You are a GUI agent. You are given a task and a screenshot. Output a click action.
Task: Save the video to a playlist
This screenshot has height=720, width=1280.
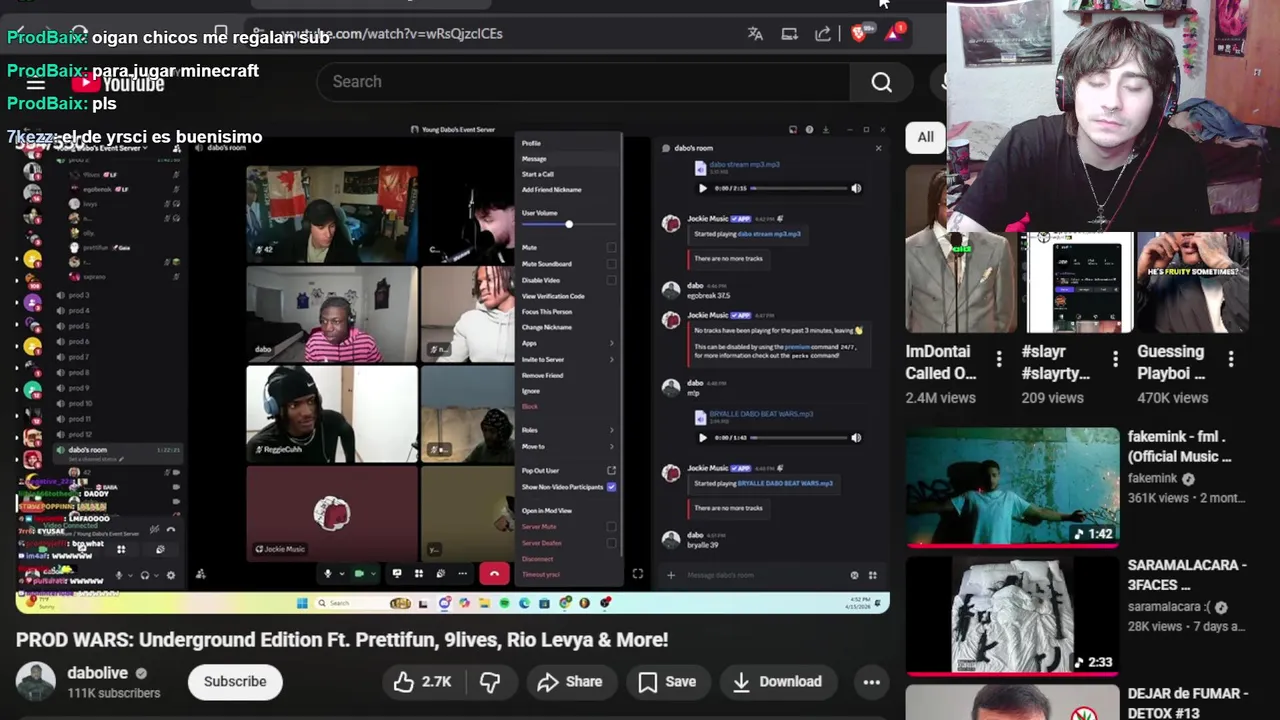pyautogui.click(x=667, y=682)
